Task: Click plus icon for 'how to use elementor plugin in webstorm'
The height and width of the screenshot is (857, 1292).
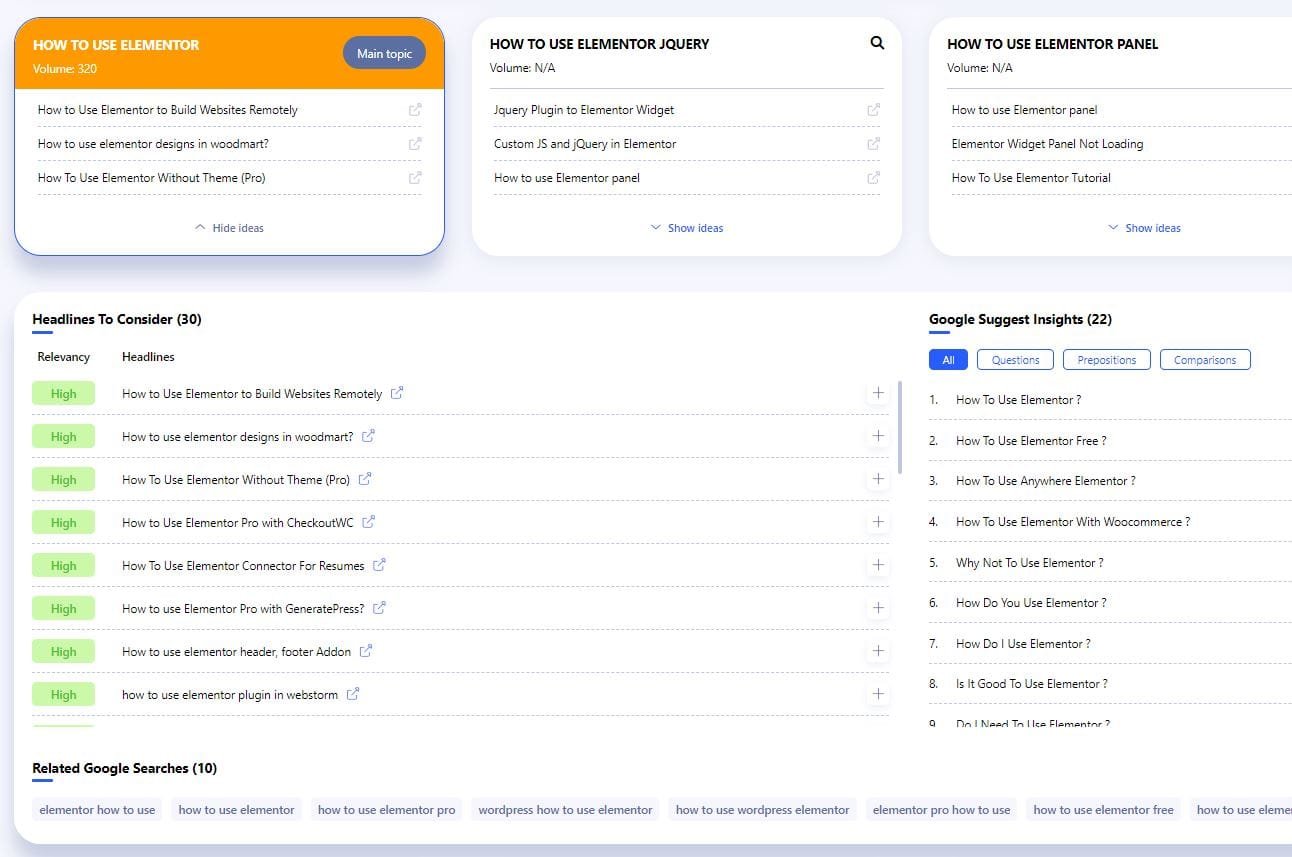Action: pos(878,694)
